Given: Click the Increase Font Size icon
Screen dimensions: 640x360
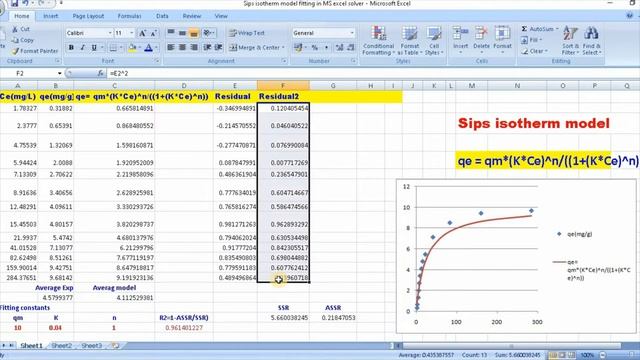Looking at the screenshot, I should coord(142,33).
